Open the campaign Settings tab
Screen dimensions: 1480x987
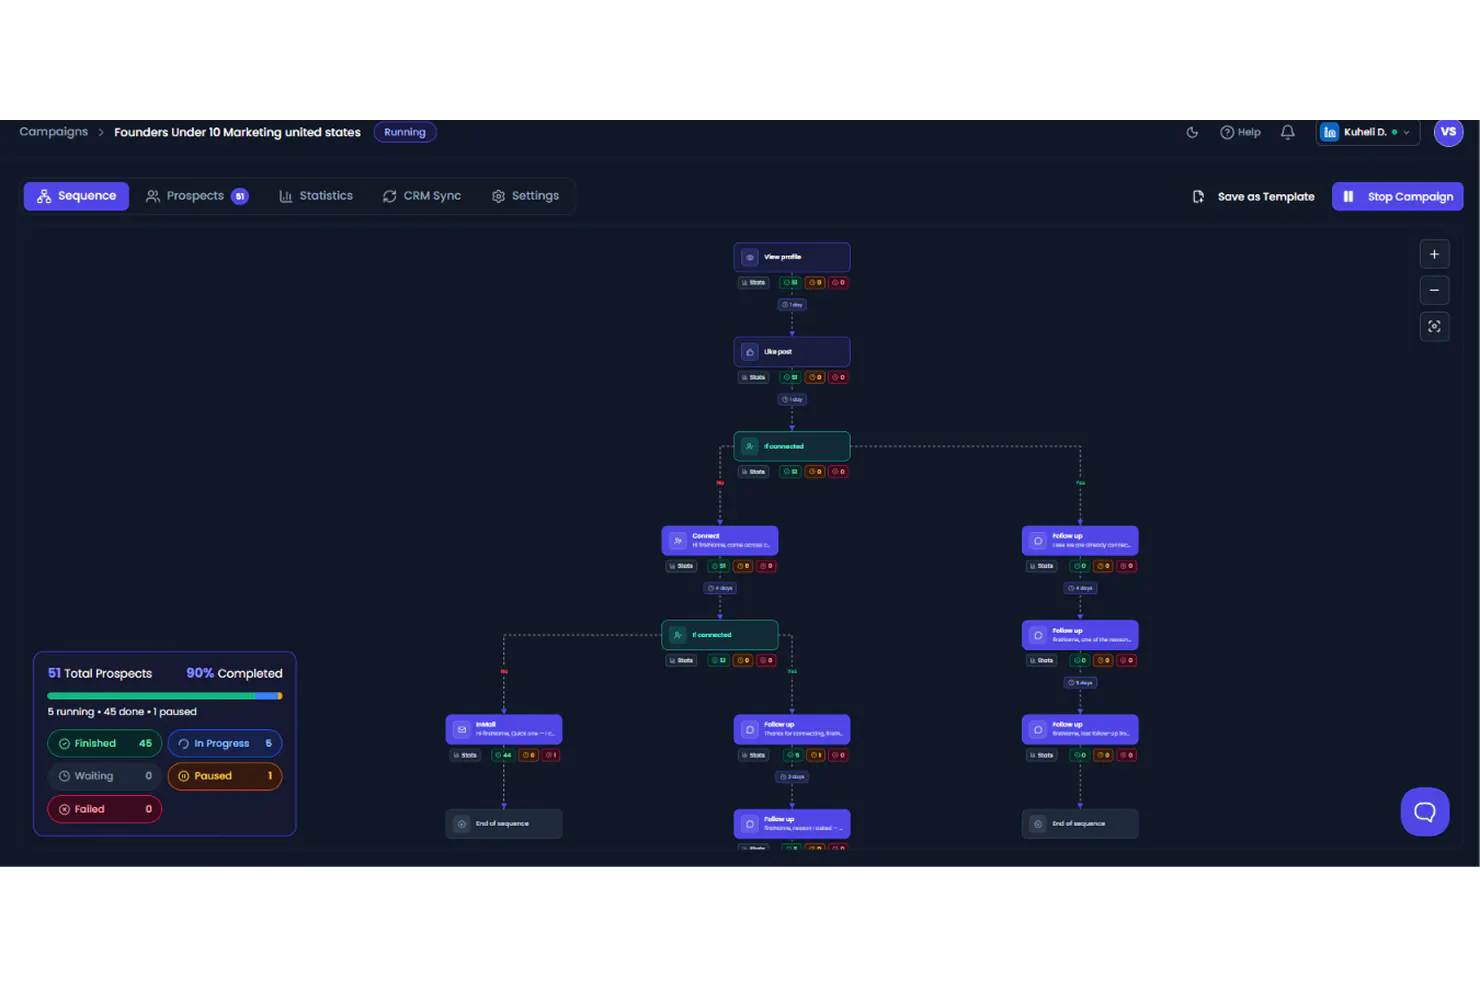[x=525, y=196]
